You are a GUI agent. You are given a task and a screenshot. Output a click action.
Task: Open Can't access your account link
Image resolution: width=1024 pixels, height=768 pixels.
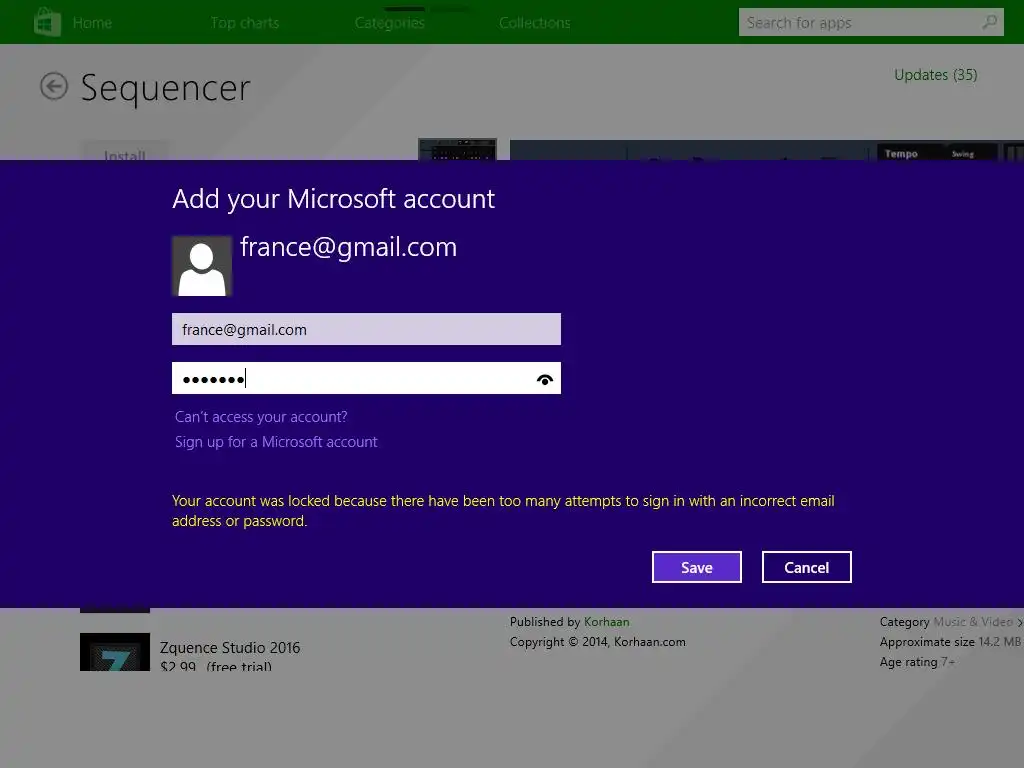pos(261,417)
